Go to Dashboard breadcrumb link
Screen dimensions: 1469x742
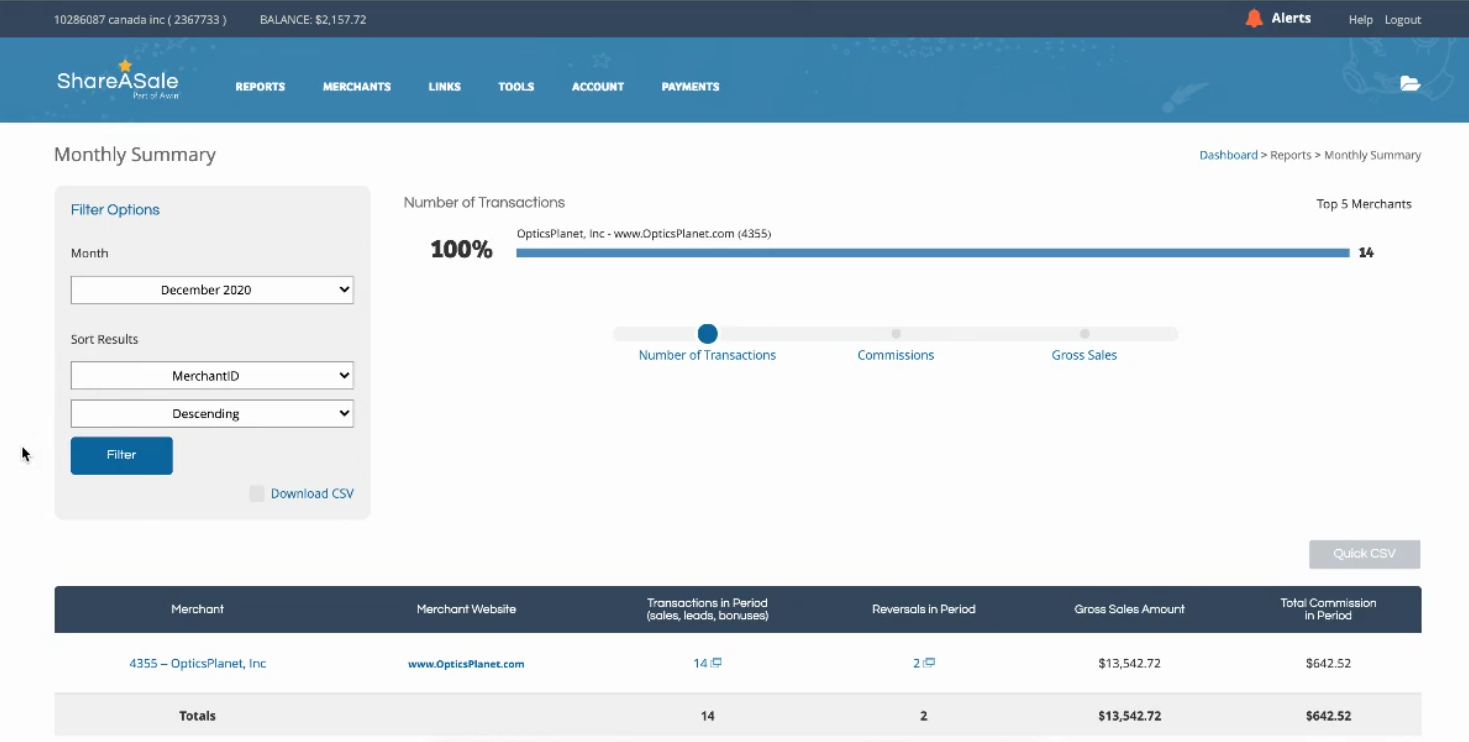(1229, 155)
